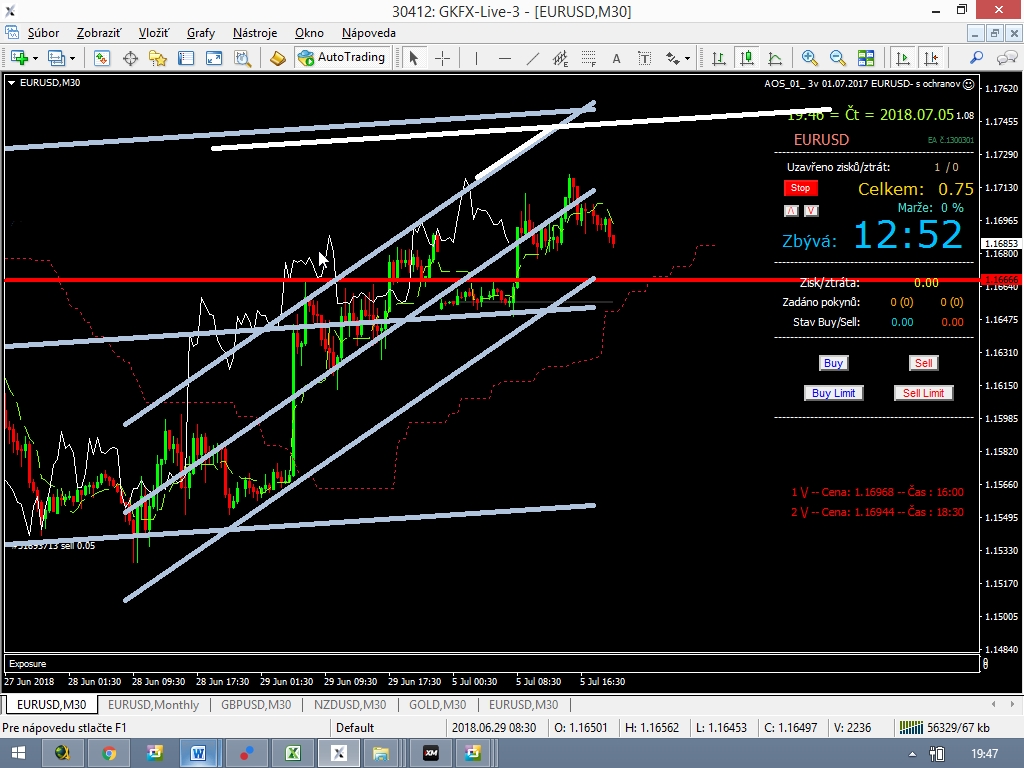Switch to the GBPUSD,M30 chart tab

pos(256,705)
